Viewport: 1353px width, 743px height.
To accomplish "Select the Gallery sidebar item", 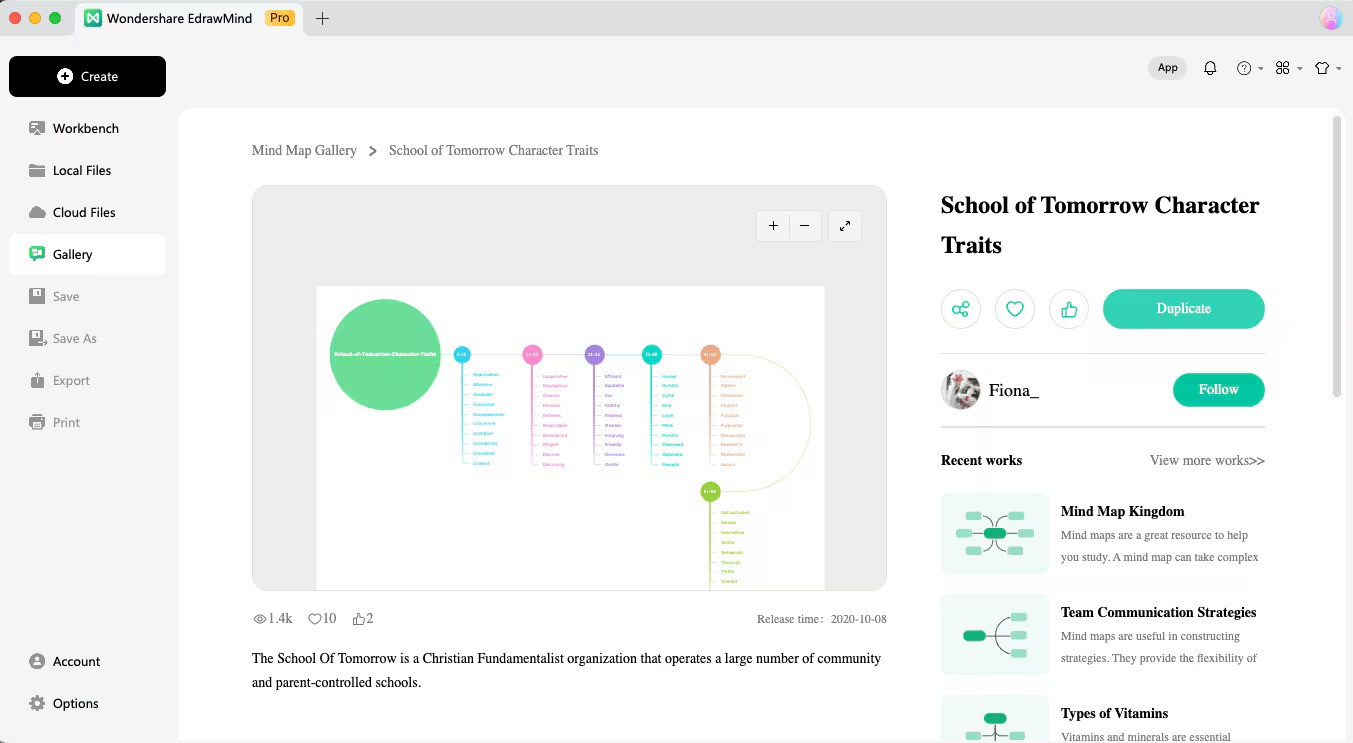I will click(x=87, y=254).
